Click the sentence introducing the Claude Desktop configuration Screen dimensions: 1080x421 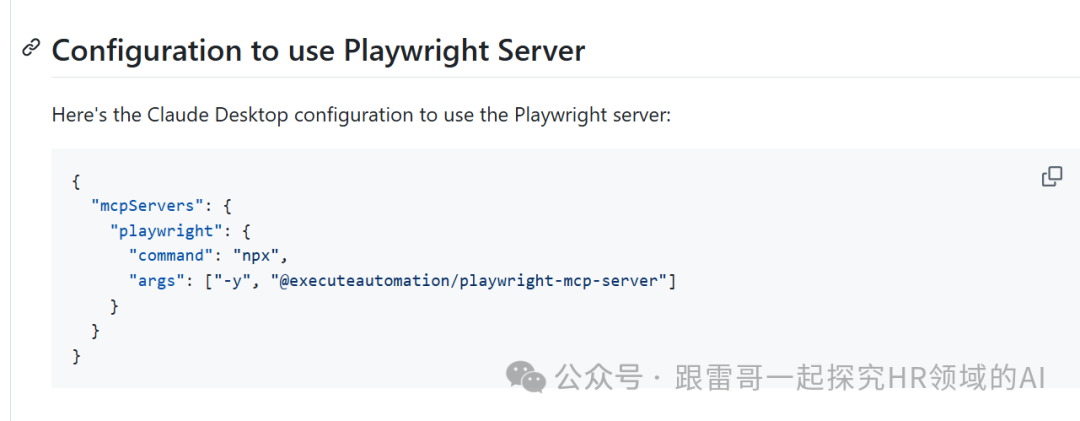pos(361,115)
